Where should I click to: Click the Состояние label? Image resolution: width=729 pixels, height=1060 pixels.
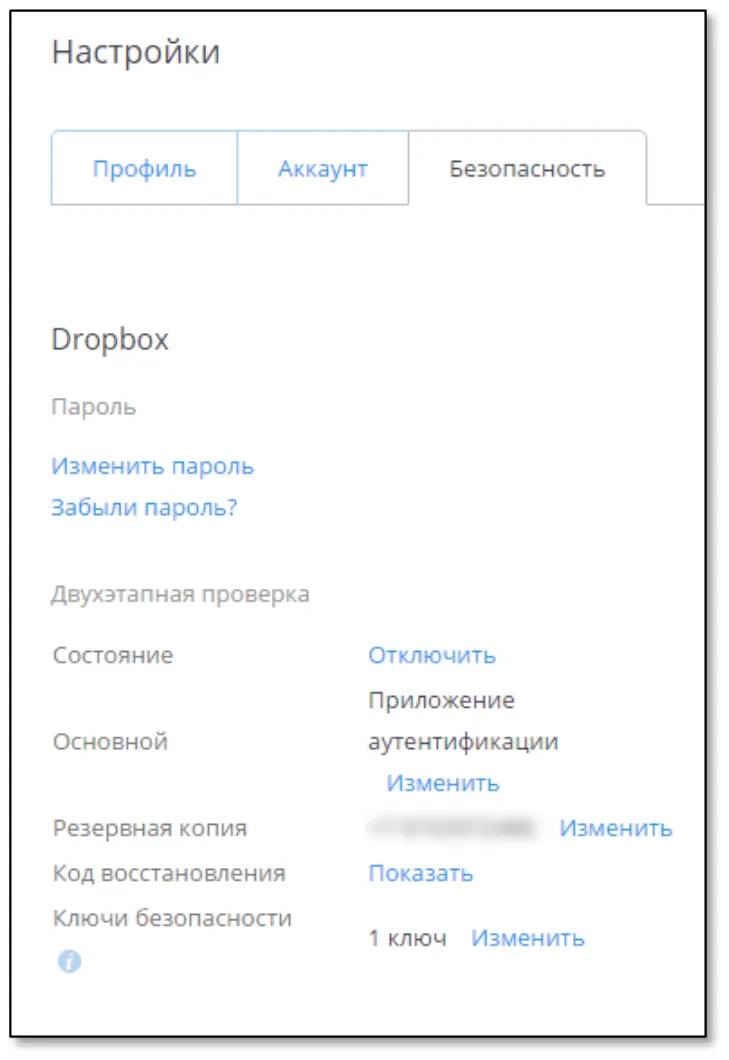(x=113, y=655)
